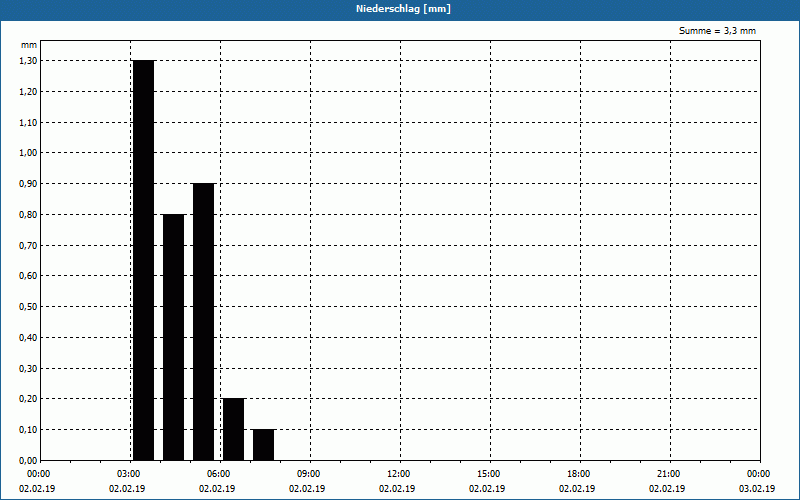Click the 15:00 time axis label
This screenshot has width=800, height=500.
click(x=490, y=474)
